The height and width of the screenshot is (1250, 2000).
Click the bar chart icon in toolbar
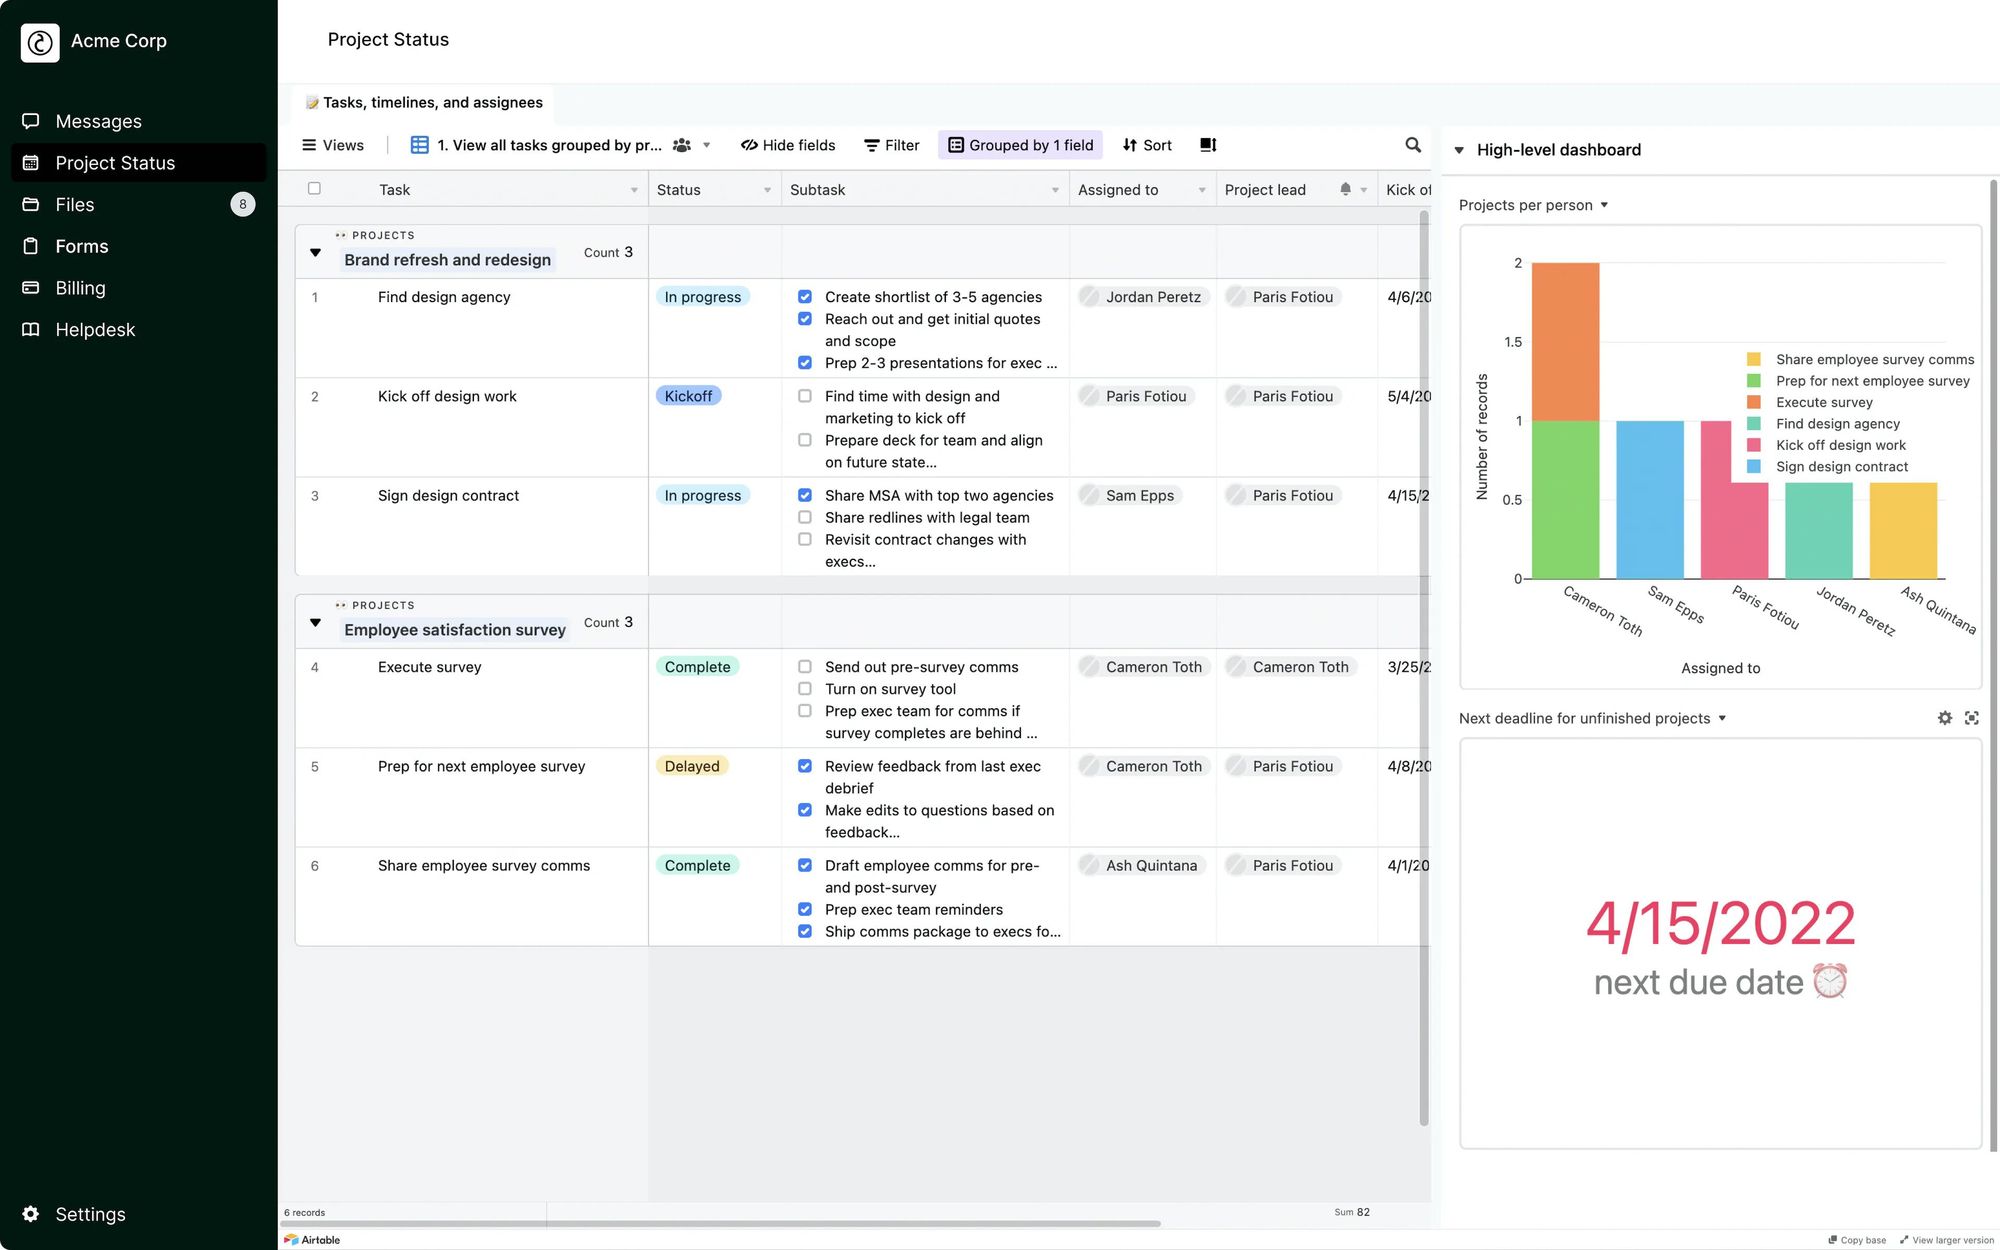tap(1205, 145)
